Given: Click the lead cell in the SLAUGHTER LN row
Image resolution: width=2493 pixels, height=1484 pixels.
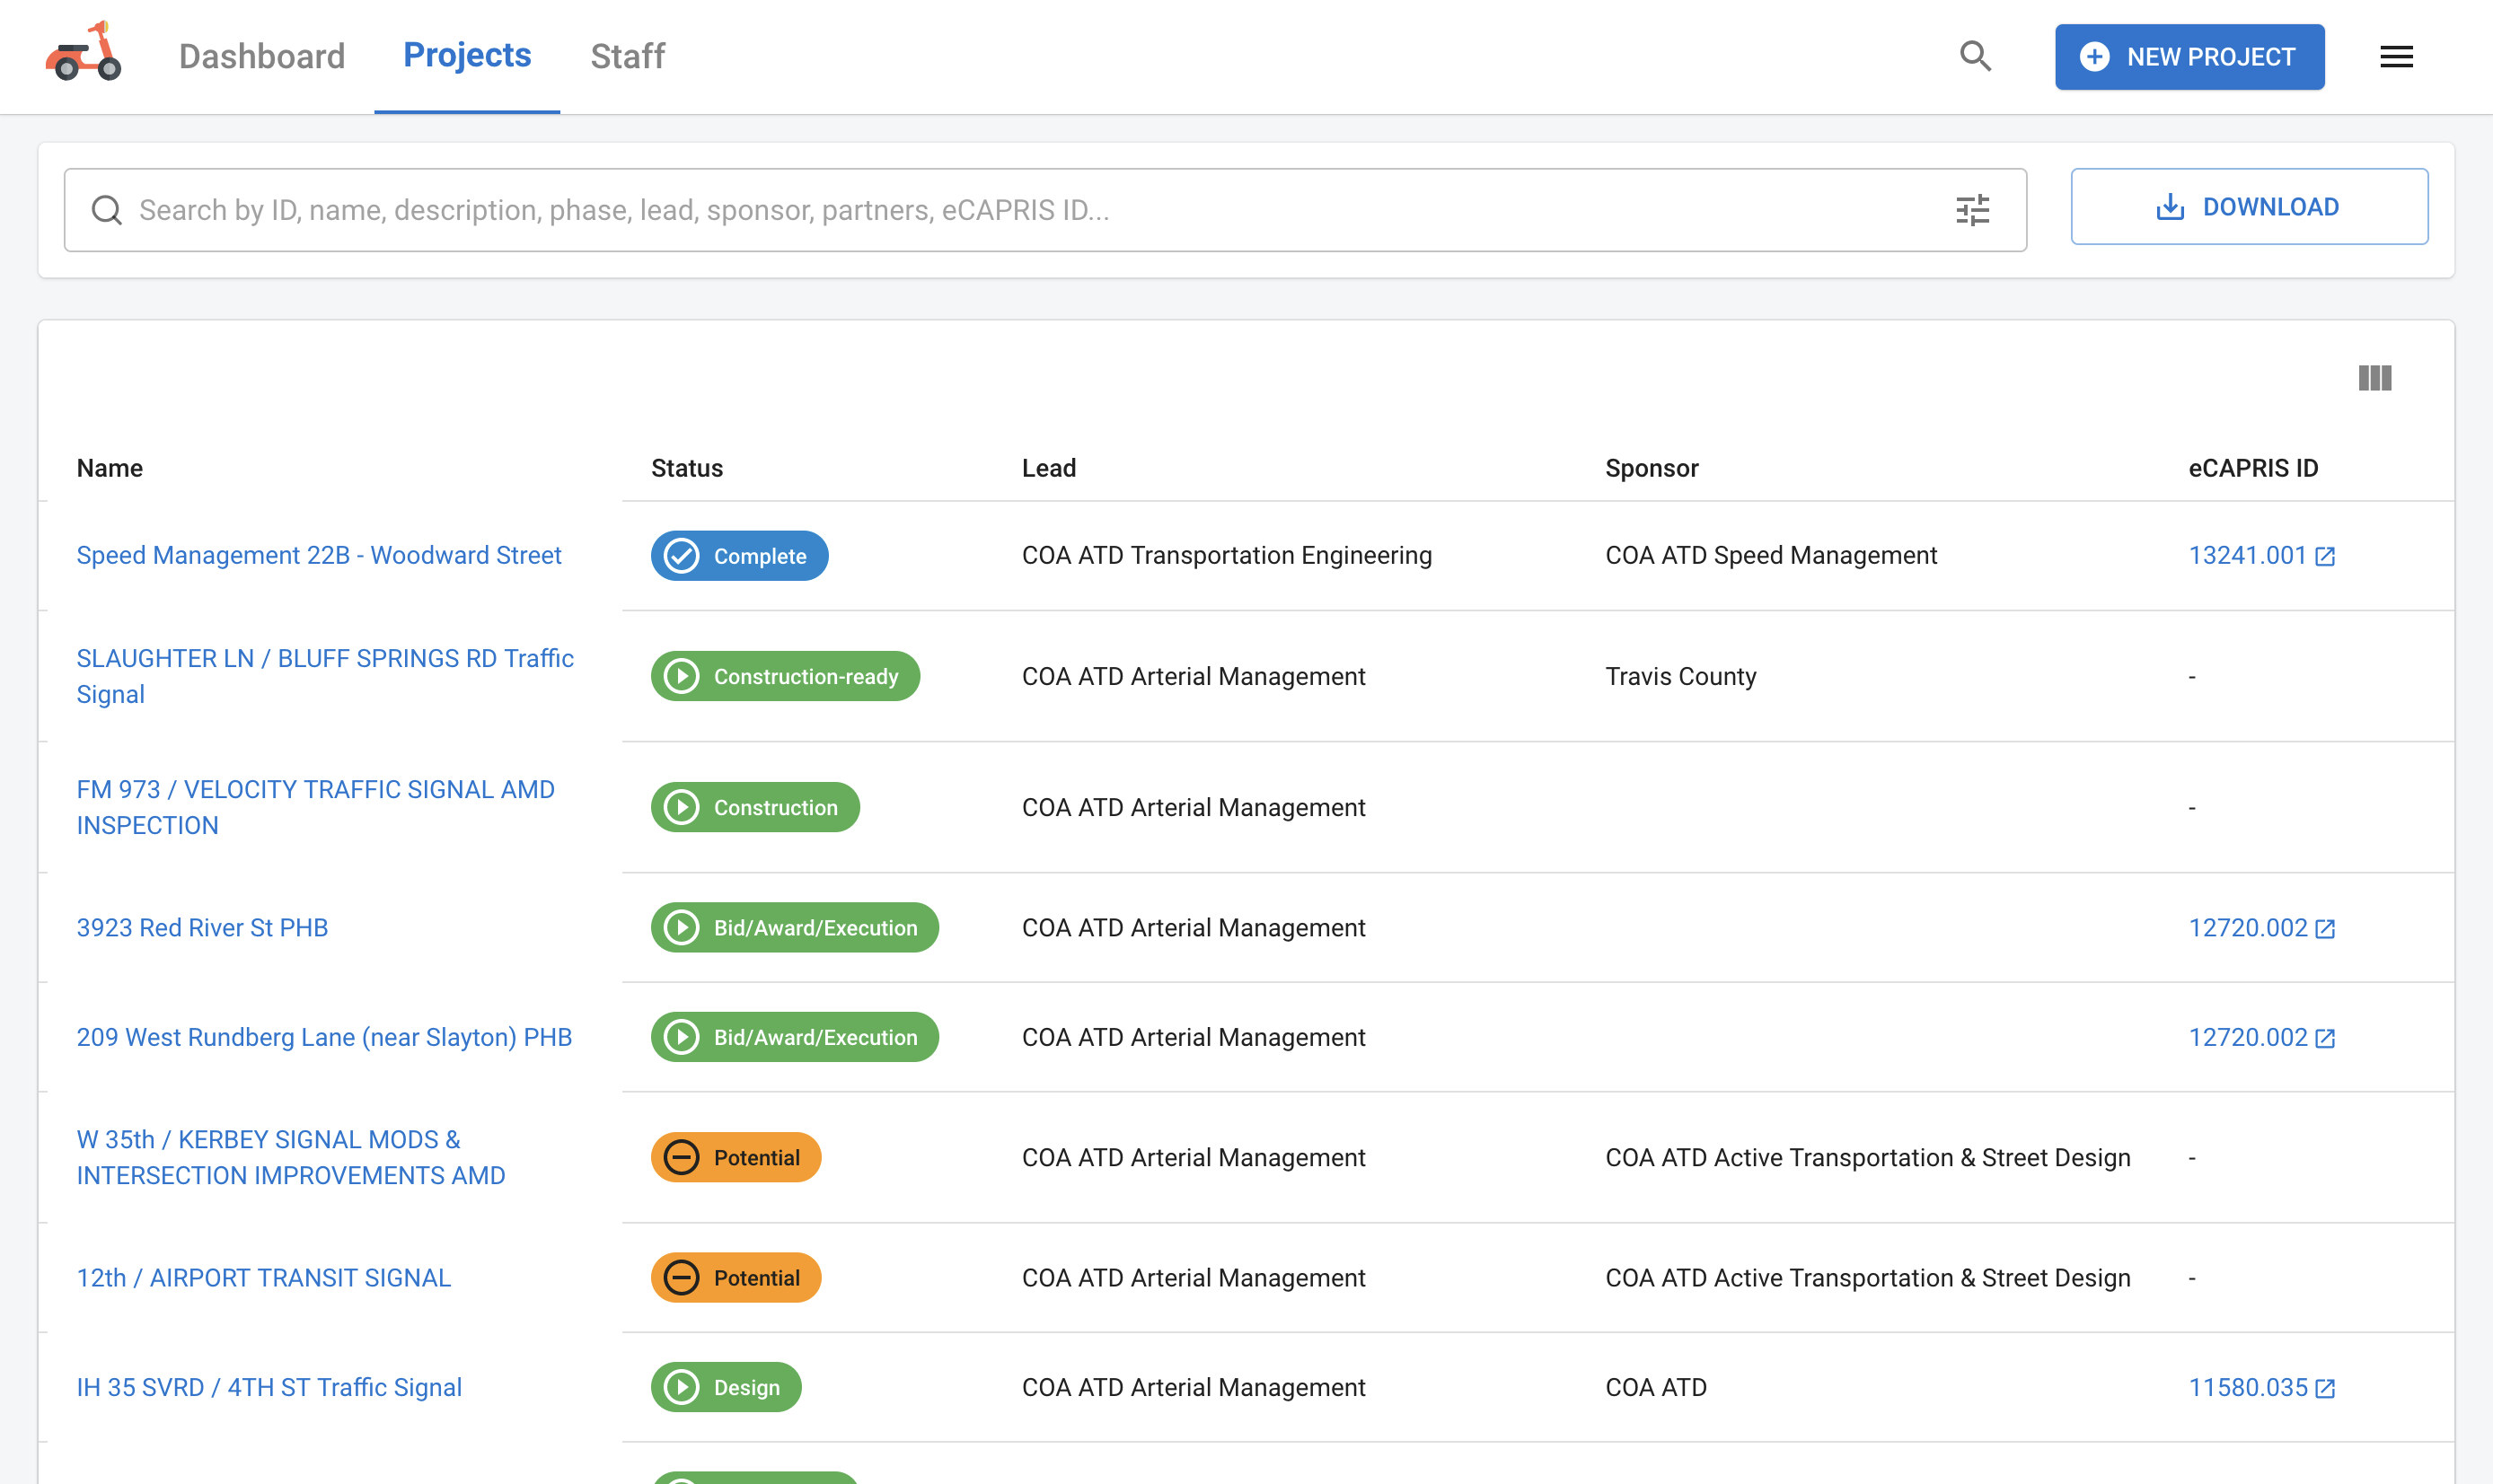Looking at the screenshot, I should [x=1194, y=677].
